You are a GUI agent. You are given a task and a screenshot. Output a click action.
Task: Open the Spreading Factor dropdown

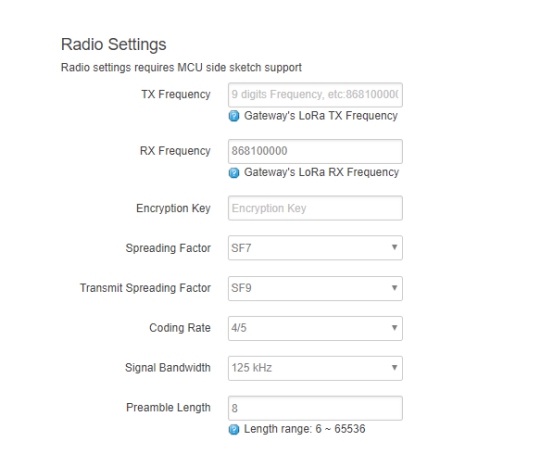coord(315,248)
